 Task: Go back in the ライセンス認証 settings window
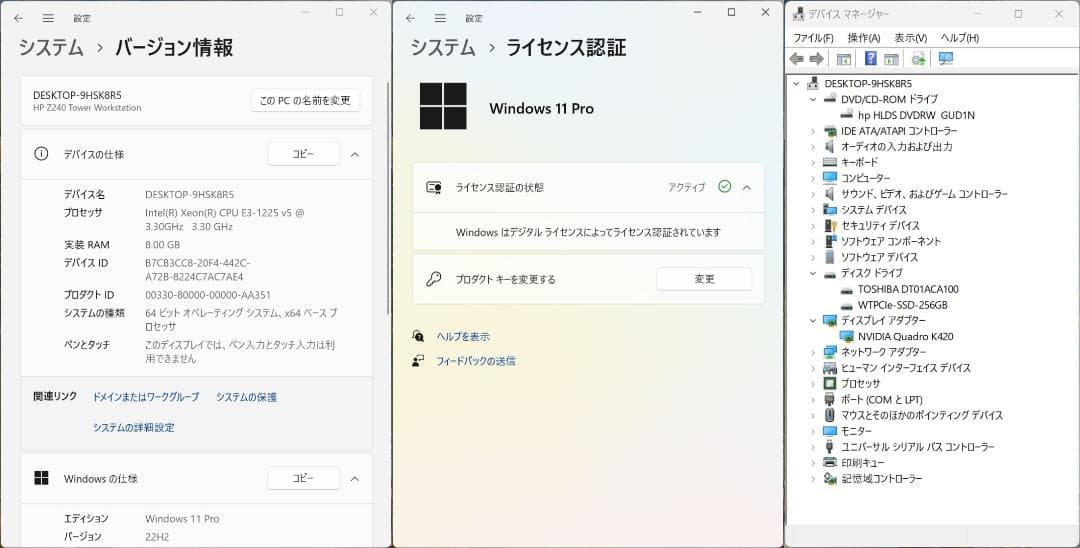click(411, 19)
